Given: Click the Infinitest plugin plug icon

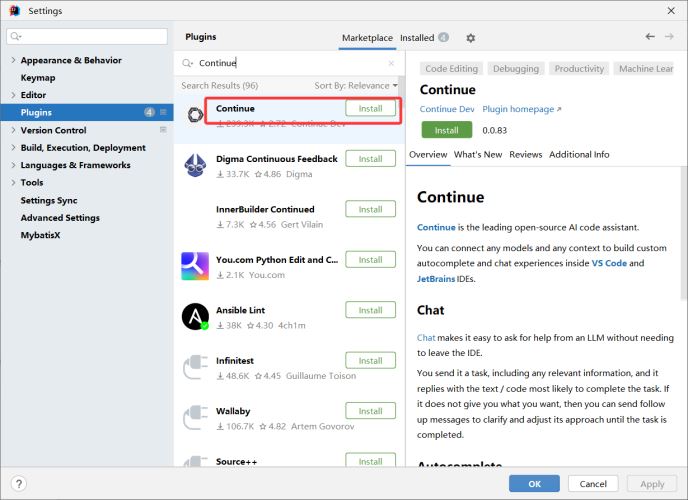Looking at the screenshot, I should tap(195, 367).
